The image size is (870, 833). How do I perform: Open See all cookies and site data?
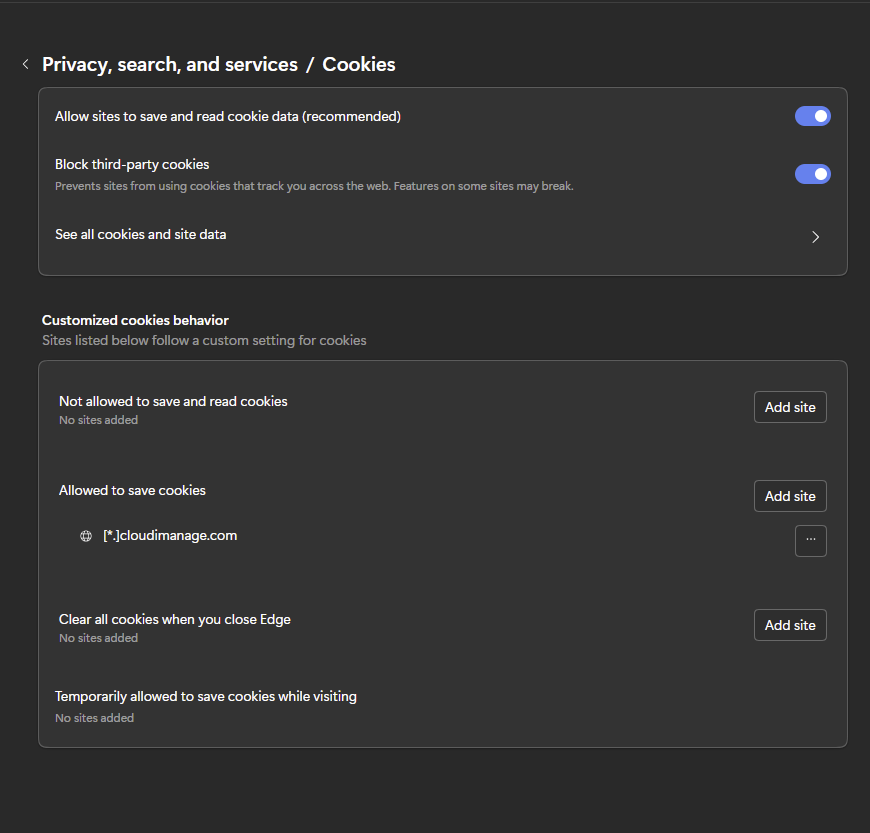(442, 235)
